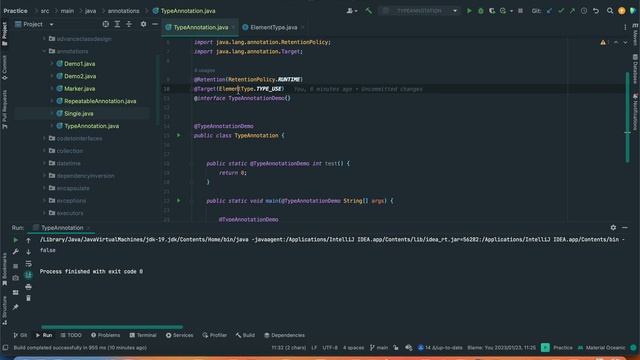Run the TypeAnnotation configuration from the toolbar
640x360 pixels.
(469, 11)
